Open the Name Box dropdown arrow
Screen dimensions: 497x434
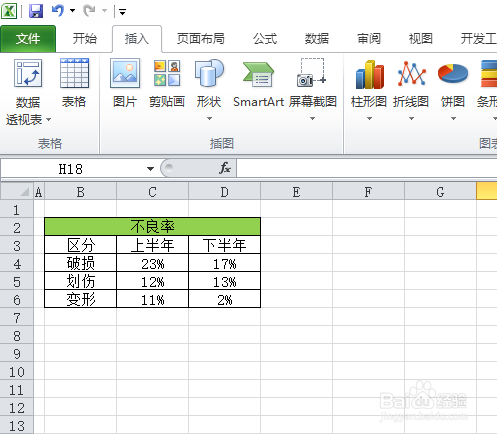tap(150, 169)
